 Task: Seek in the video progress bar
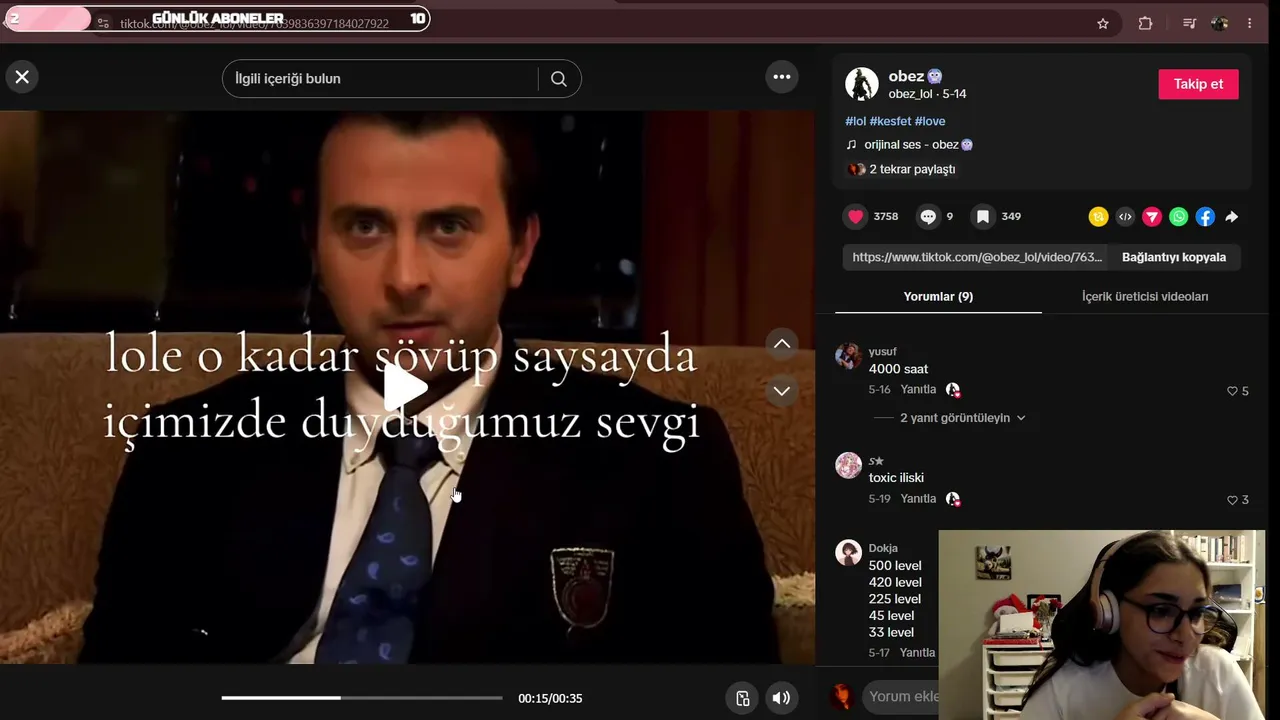click(x=362, y=698)
